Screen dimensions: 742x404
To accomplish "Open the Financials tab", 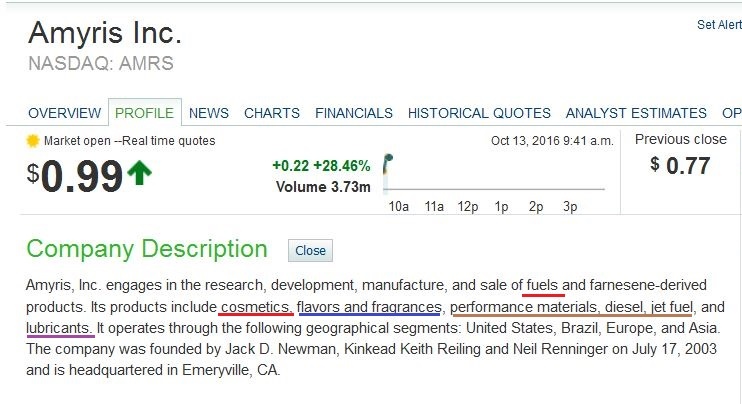I will [x=354, y=113].
